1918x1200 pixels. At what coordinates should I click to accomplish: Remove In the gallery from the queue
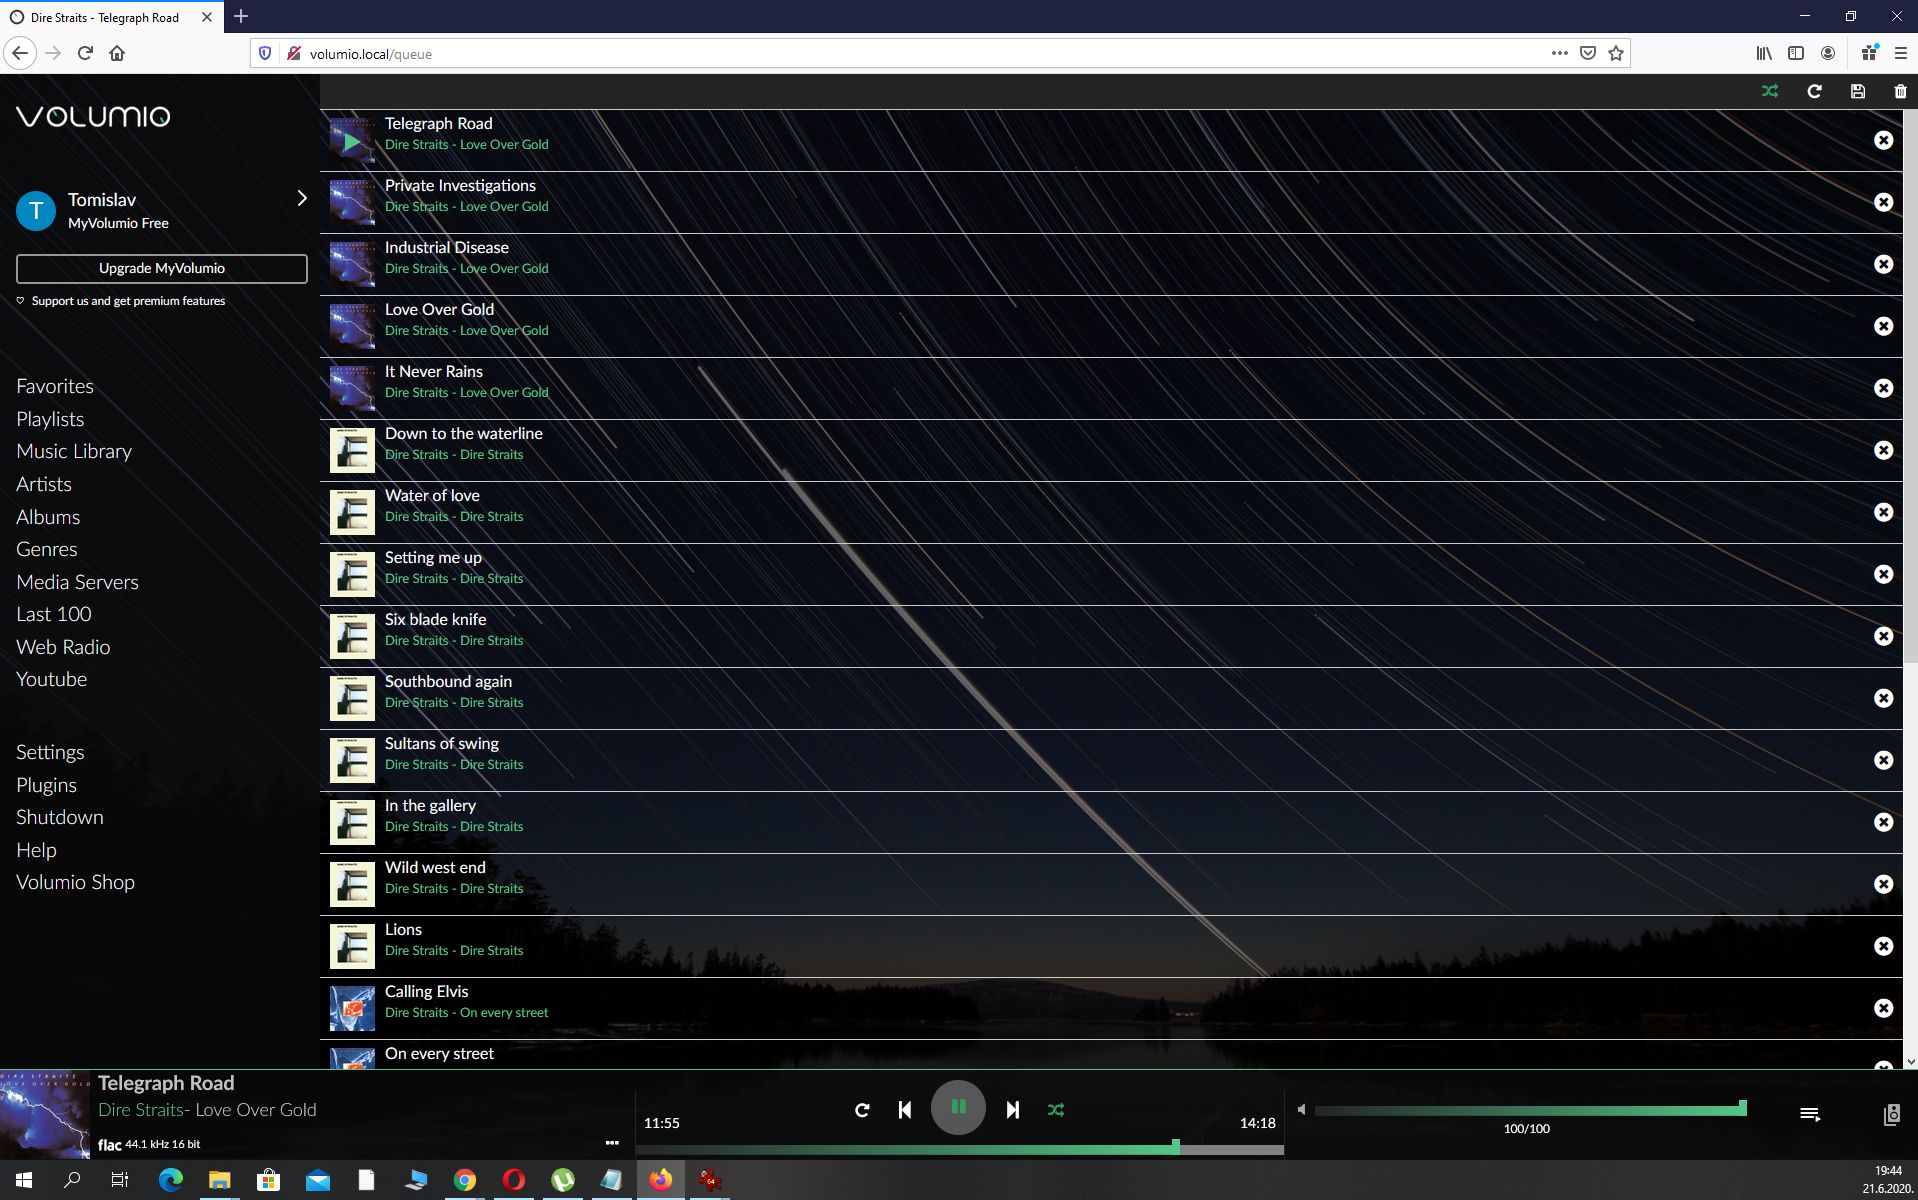point(1883,822)
